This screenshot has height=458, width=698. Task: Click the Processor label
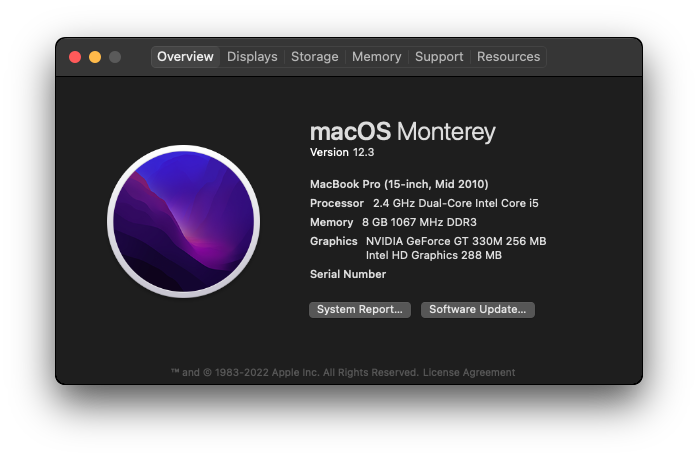click(x=337, y=203)
